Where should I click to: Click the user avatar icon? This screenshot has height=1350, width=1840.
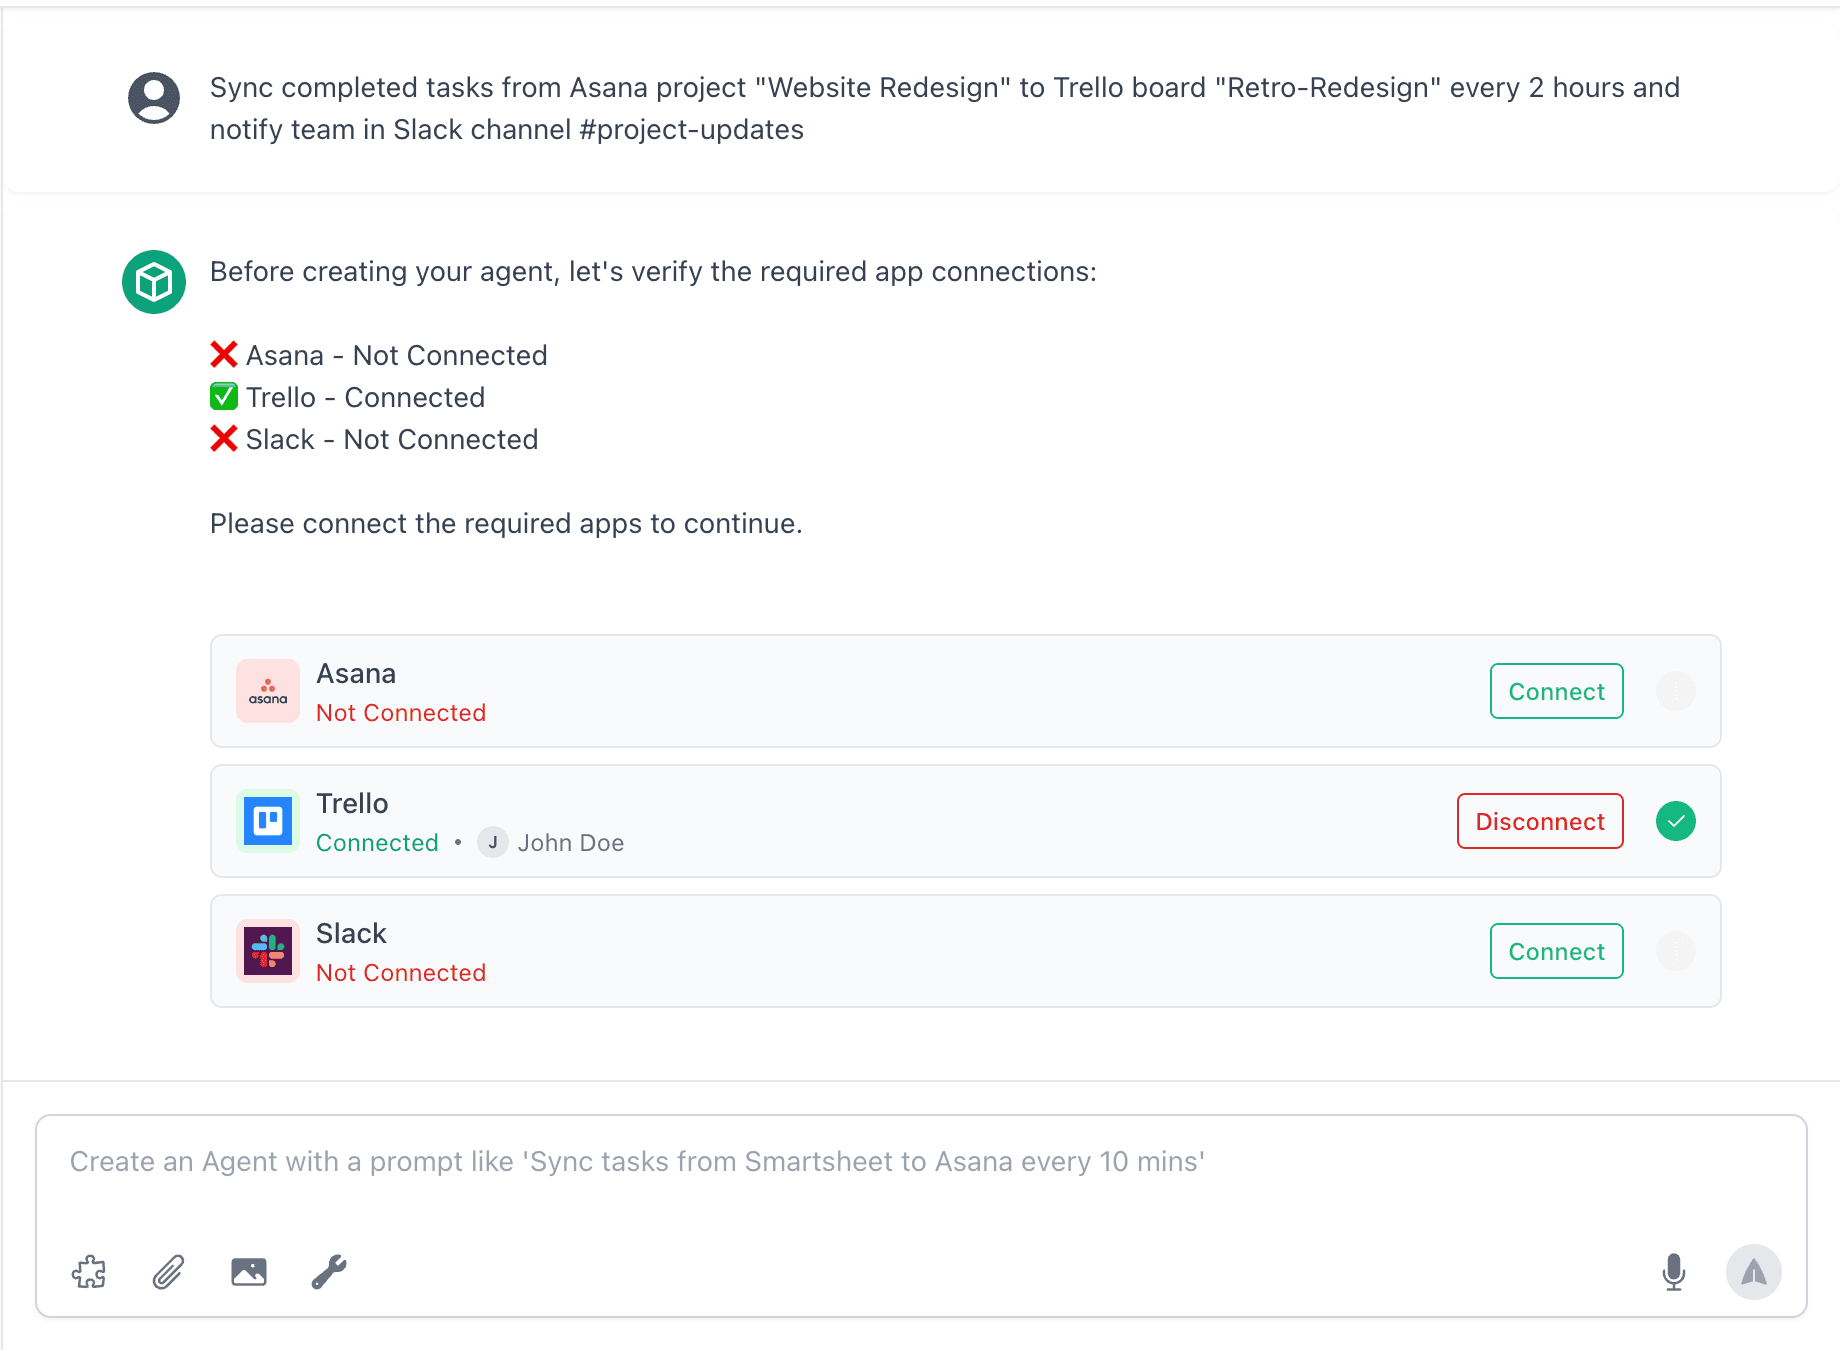[x=154, y=98]
